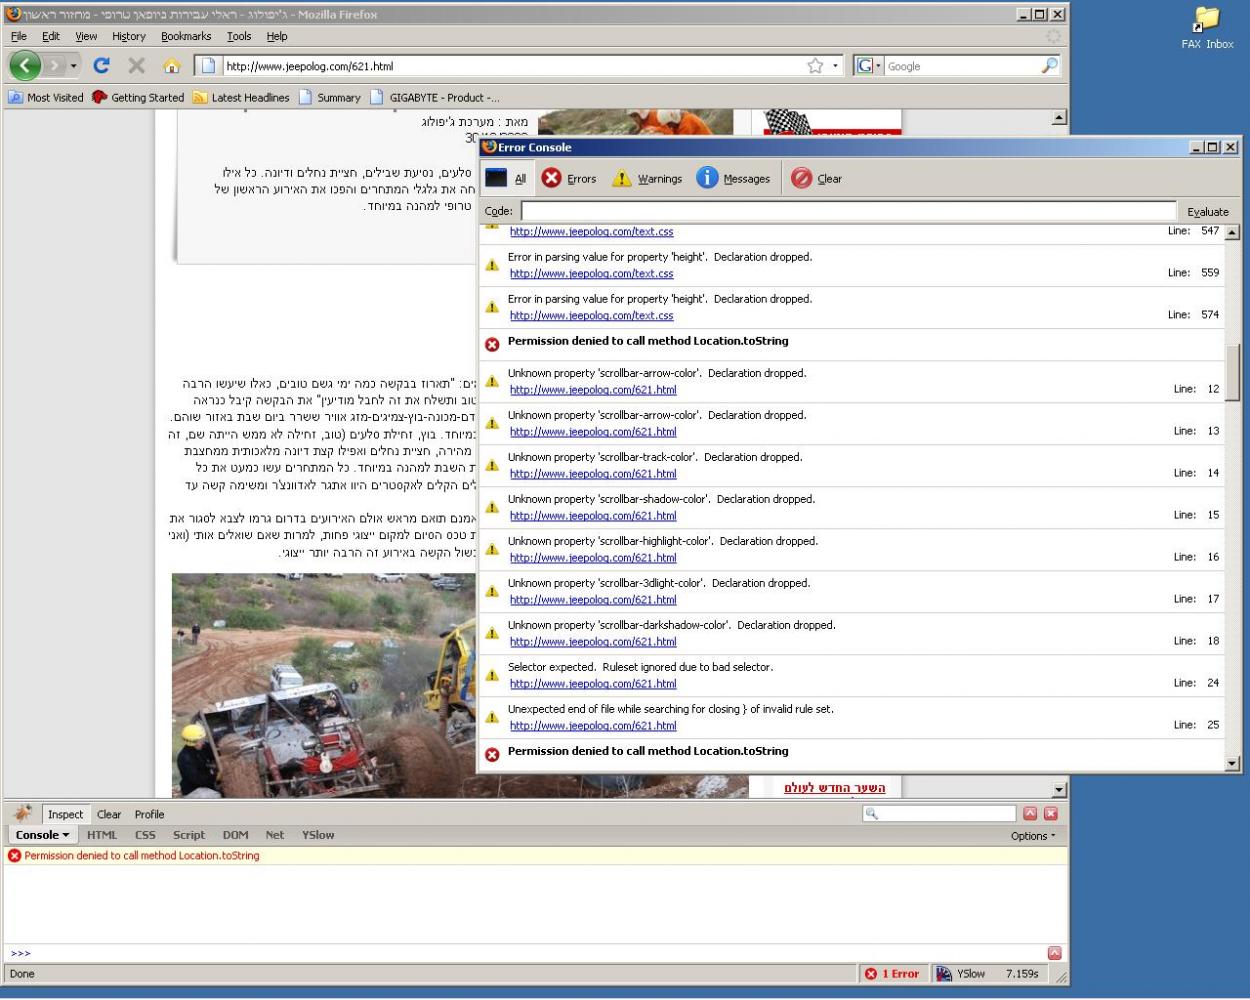The image size is (1250, 1000).
Task: Bookmark this page with the star icon
Action: pyautogui.click(x=815, y=66)
